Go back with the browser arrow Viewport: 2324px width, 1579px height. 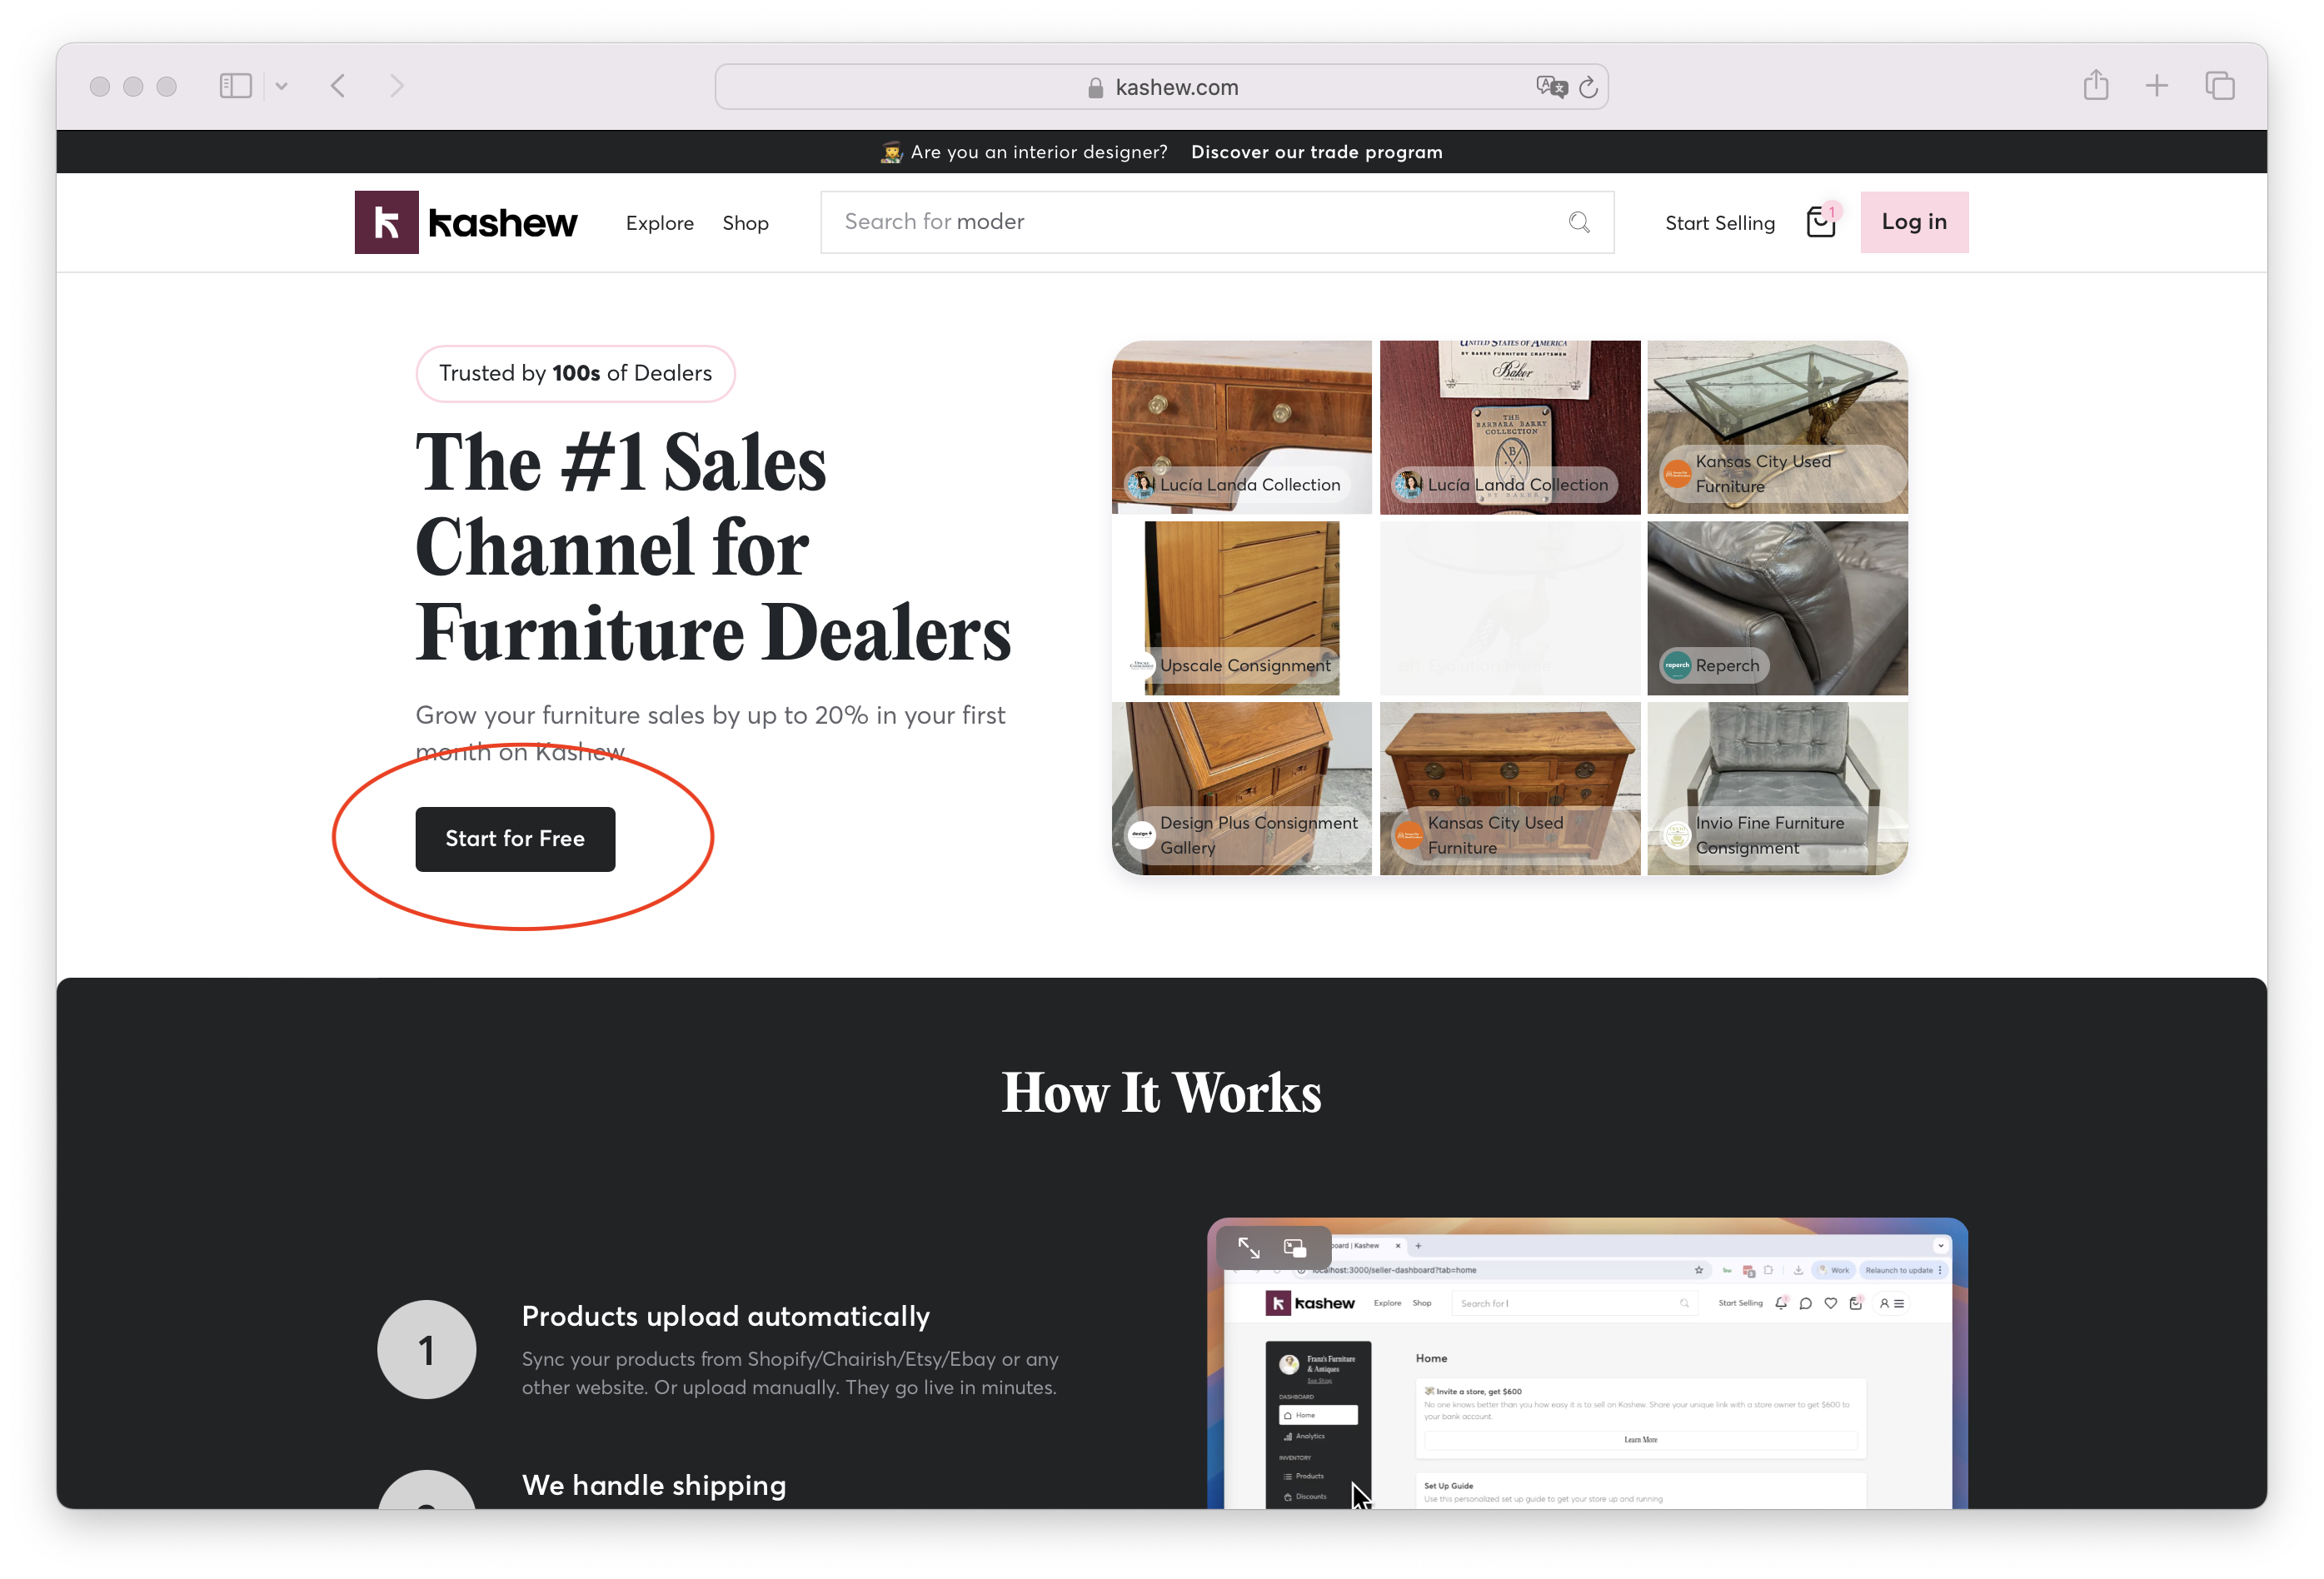pyautogui.click(x=338, y=86)
